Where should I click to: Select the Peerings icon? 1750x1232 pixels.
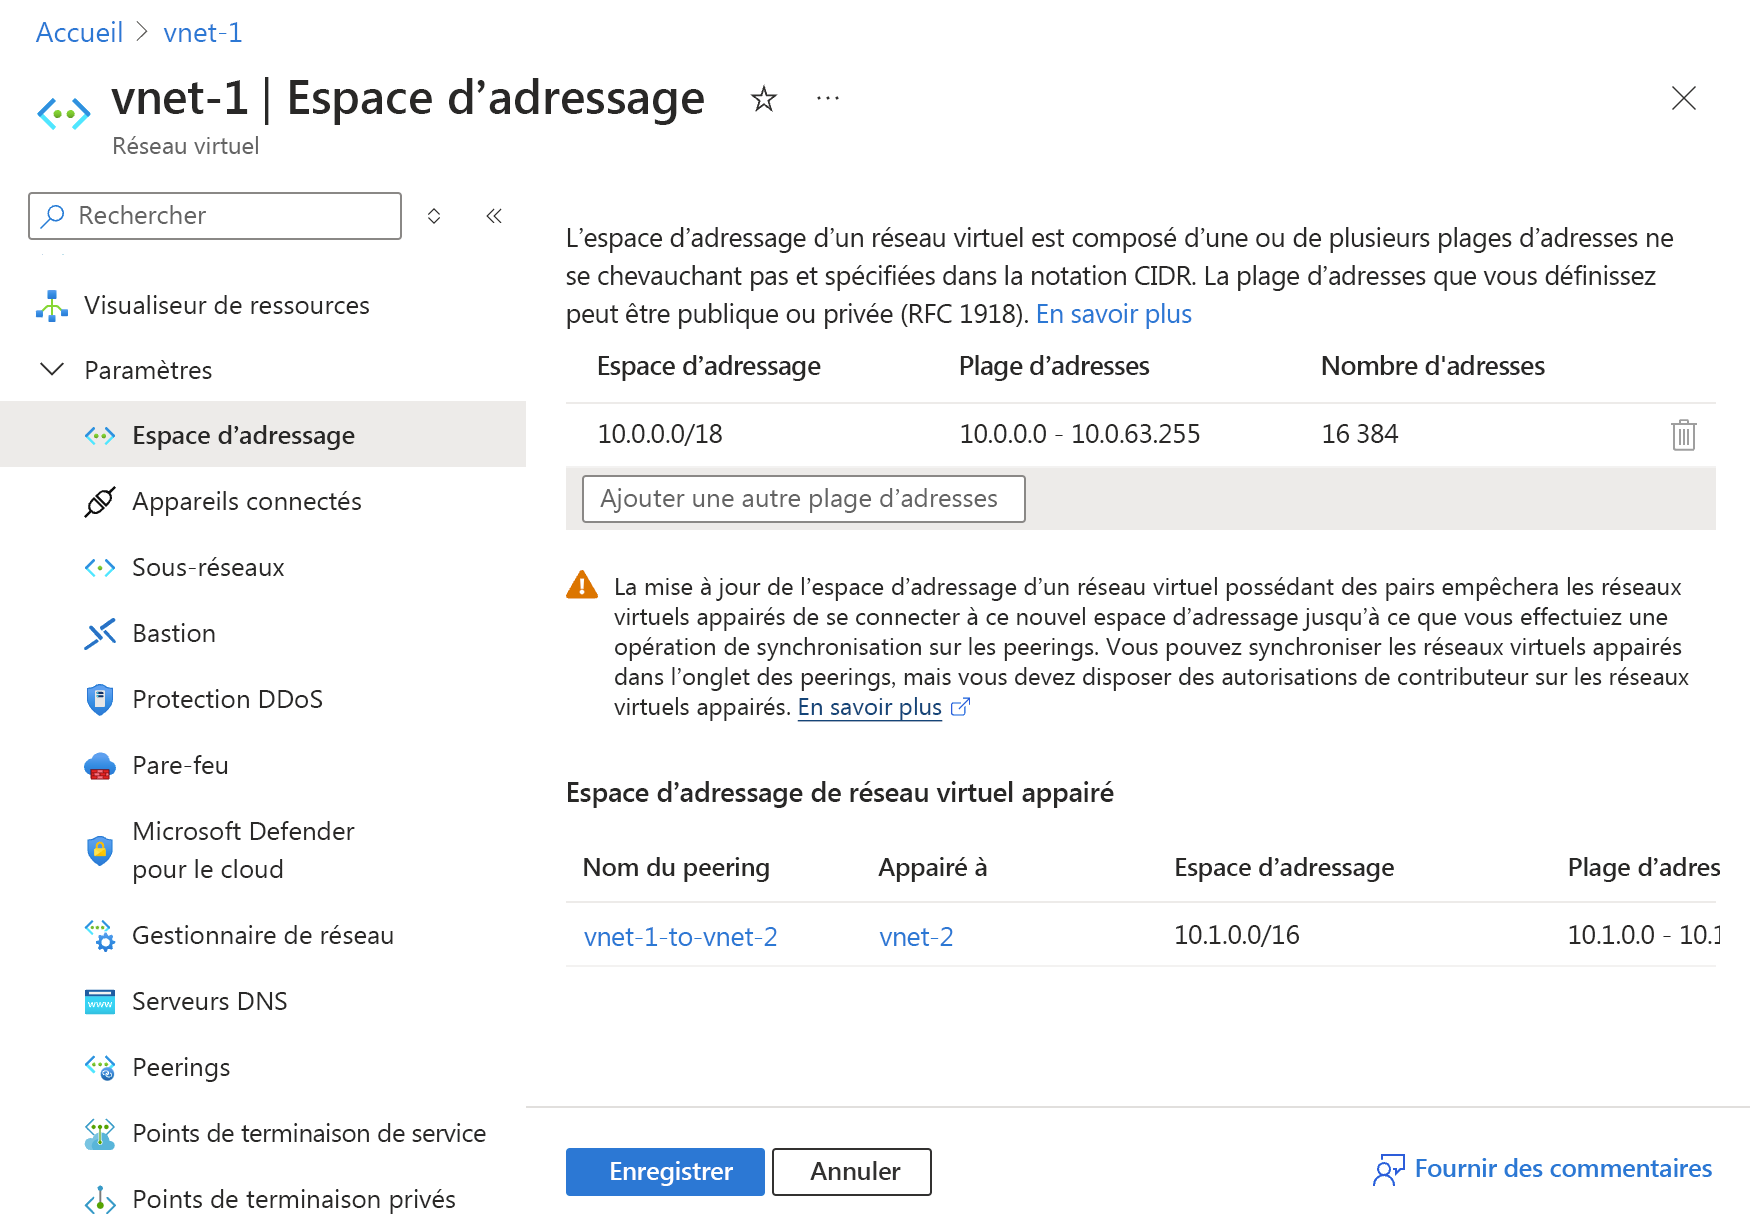tap(100, 1067)
